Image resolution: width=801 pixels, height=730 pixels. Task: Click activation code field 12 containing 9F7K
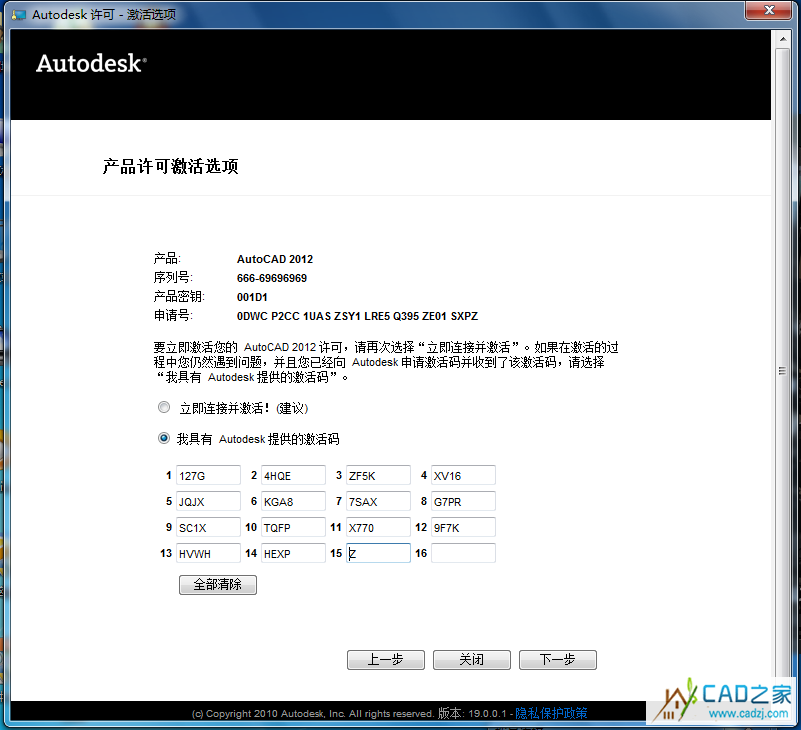pyautogui.click(x=463, y=527)
